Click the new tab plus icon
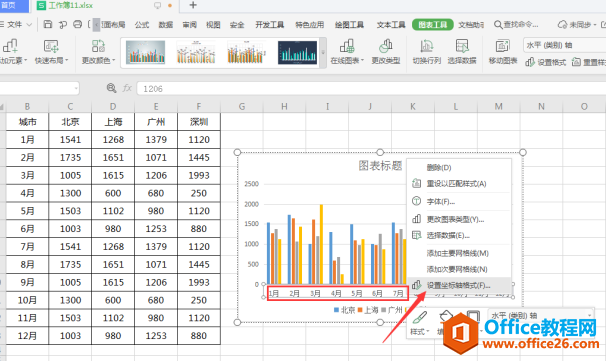 click(193, 5)
